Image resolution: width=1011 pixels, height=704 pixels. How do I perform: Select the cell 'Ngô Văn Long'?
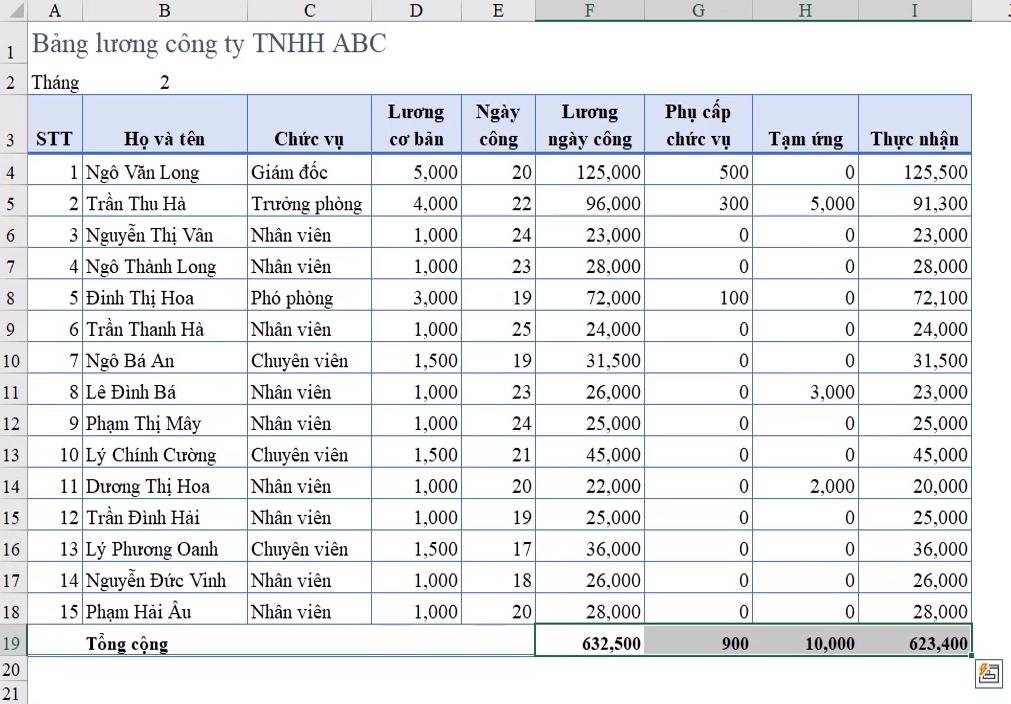(164, 171)
